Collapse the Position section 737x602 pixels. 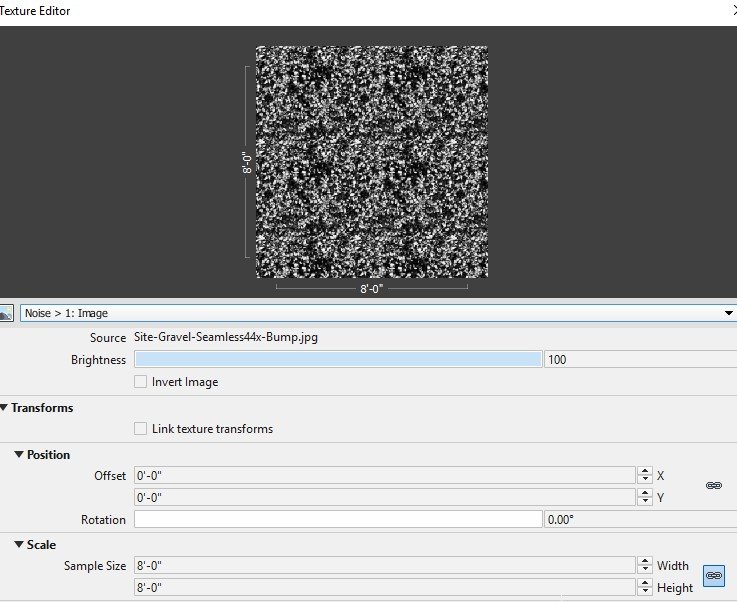[x=20, y=455]
